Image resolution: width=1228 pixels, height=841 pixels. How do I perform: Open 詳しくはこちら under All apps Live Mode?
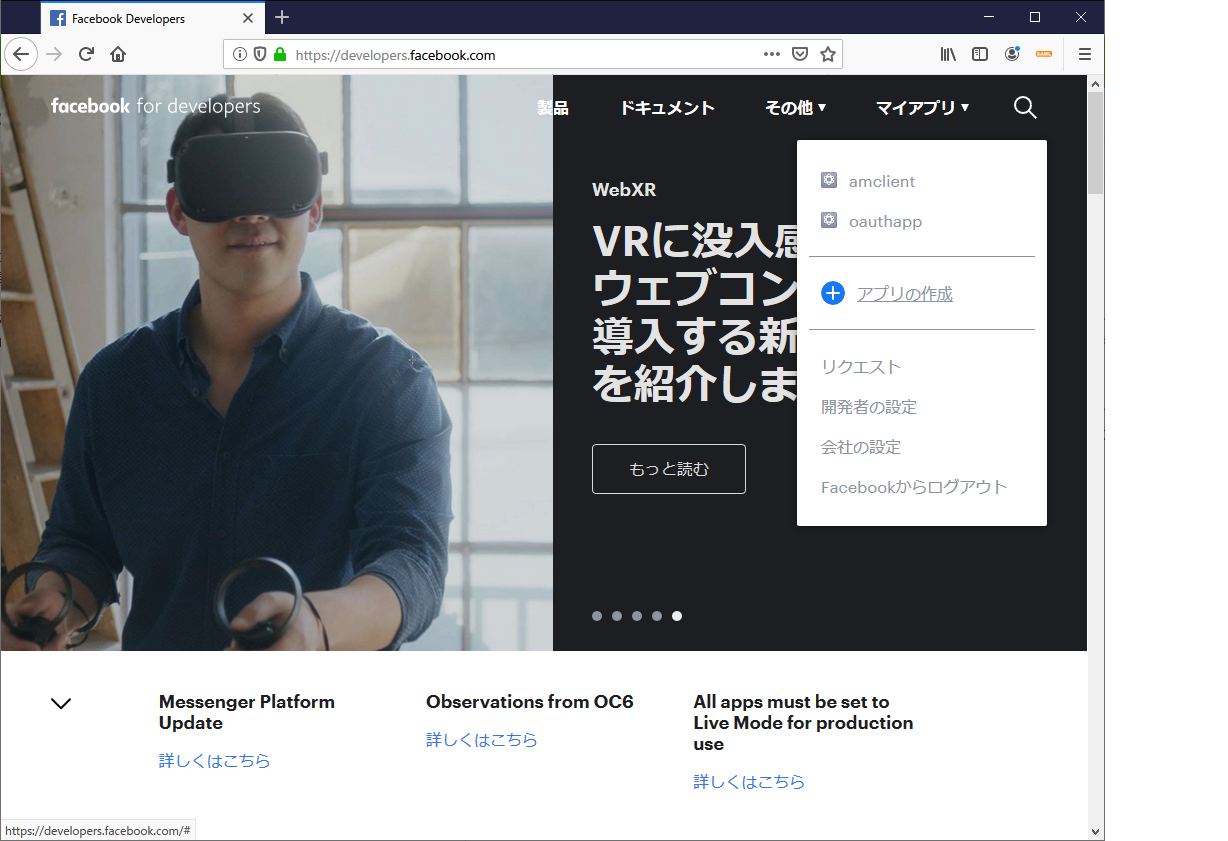coord(749,781)
